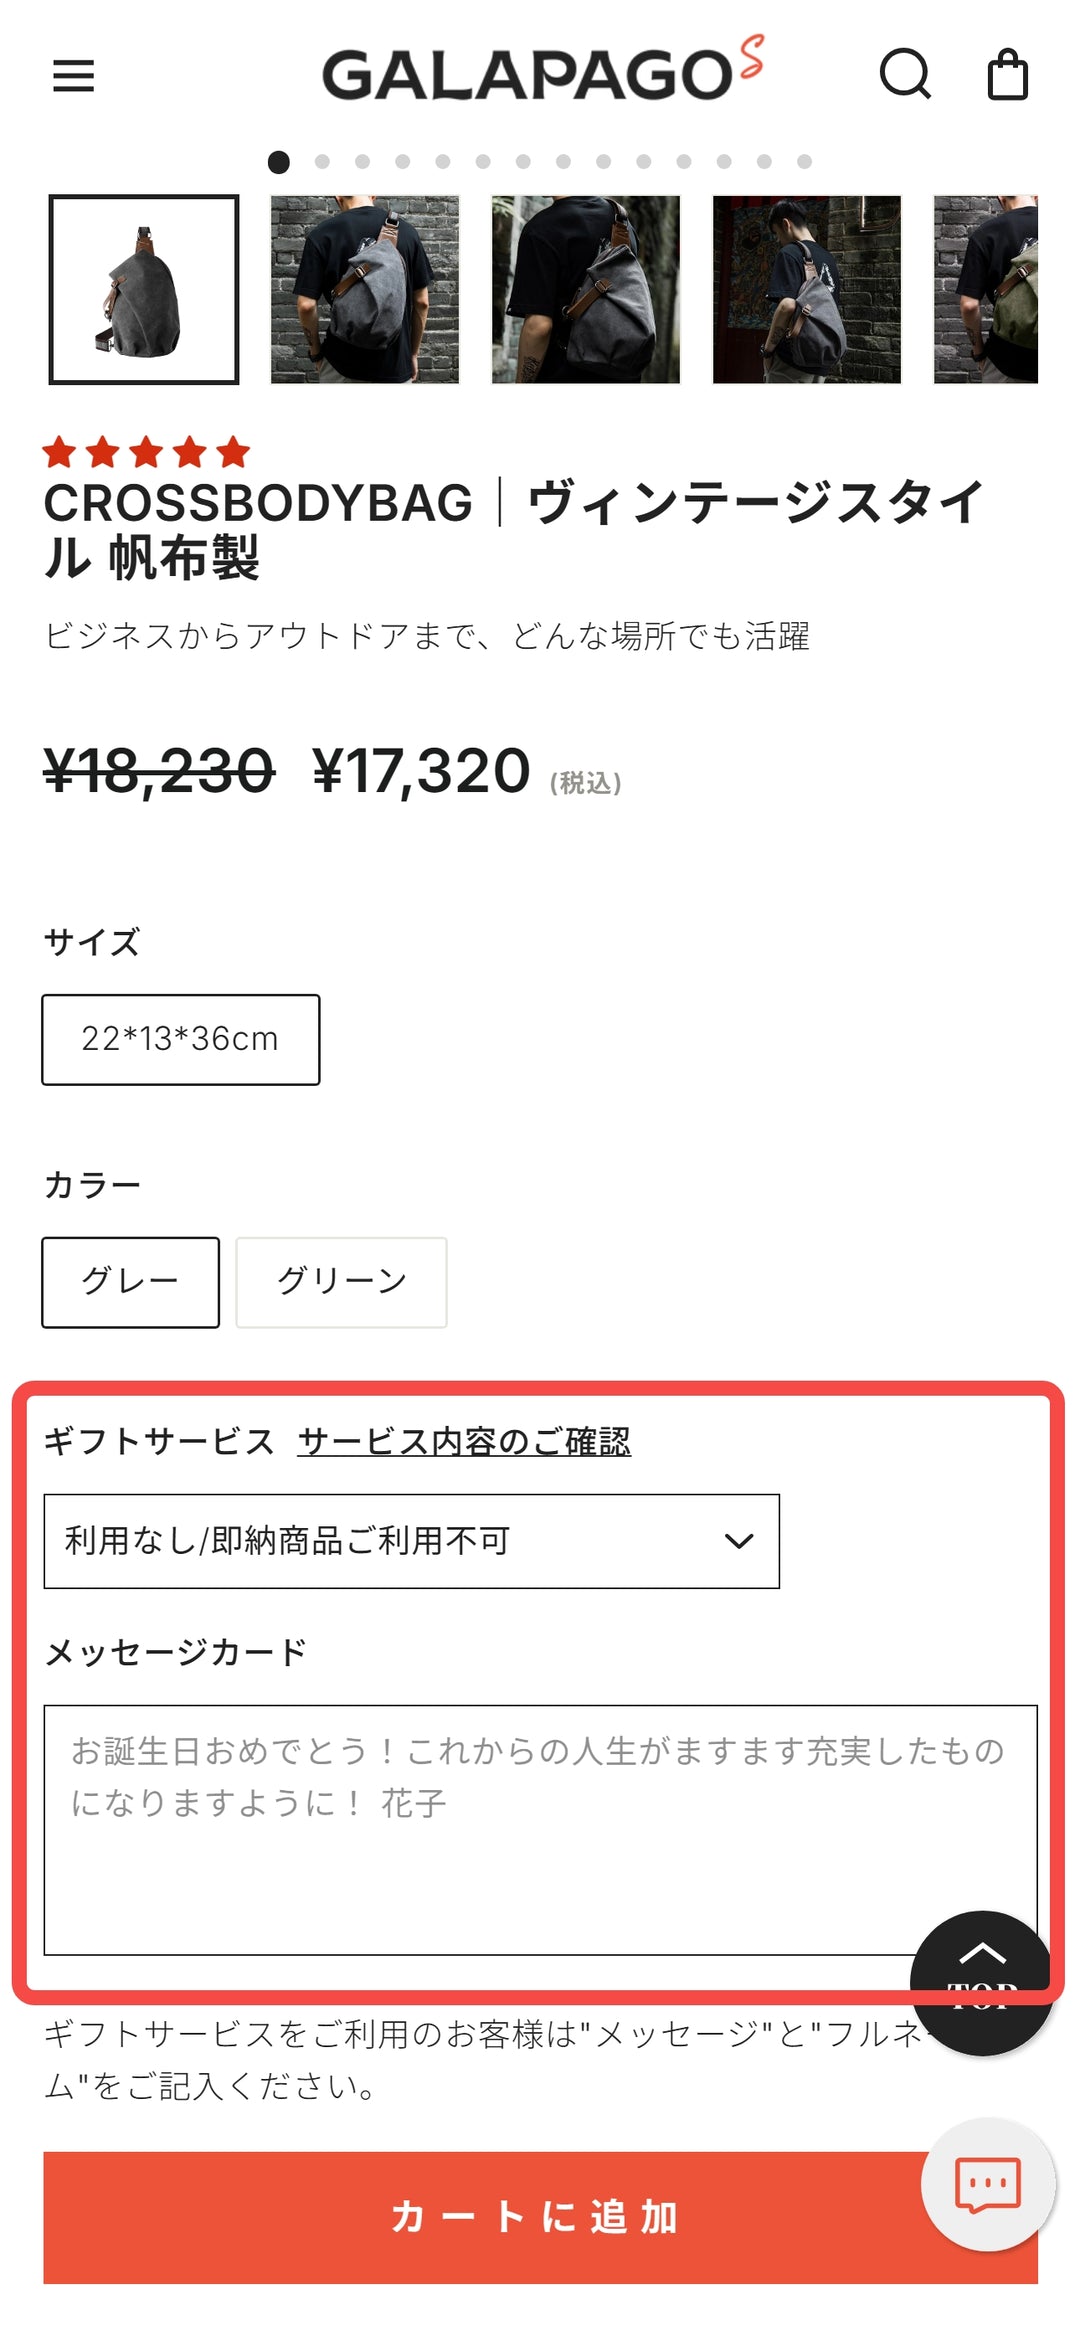
Task: Focus the message card text area
Action: coord(540,1830)
